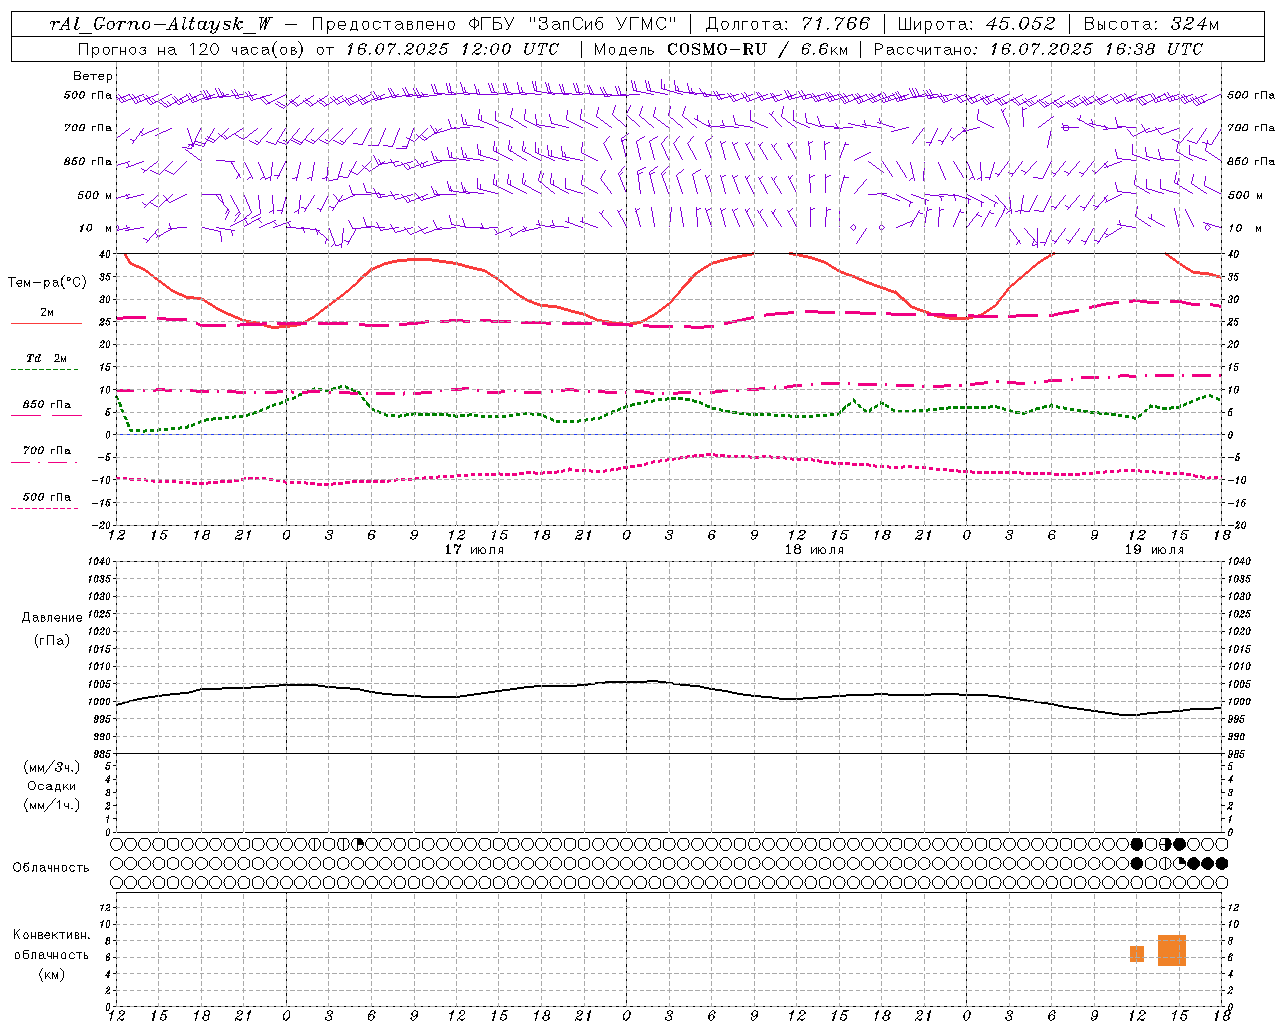This screenshot has height=1024, width=1280.
Task: Click the Тем-ра(°C) temperature panel label
Action: [x=46, y=283]
